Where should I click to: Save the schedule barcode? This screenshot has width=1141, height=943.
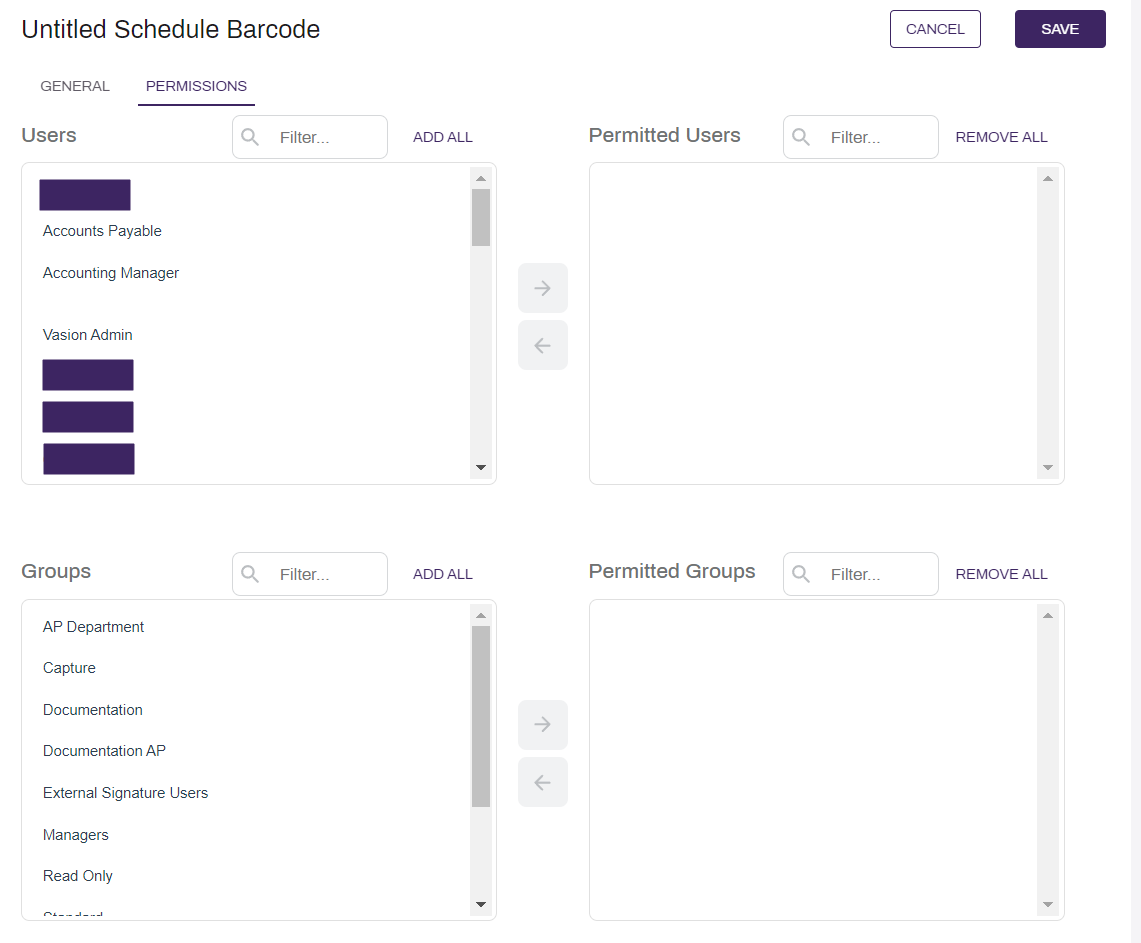(x=1060, y=29)
